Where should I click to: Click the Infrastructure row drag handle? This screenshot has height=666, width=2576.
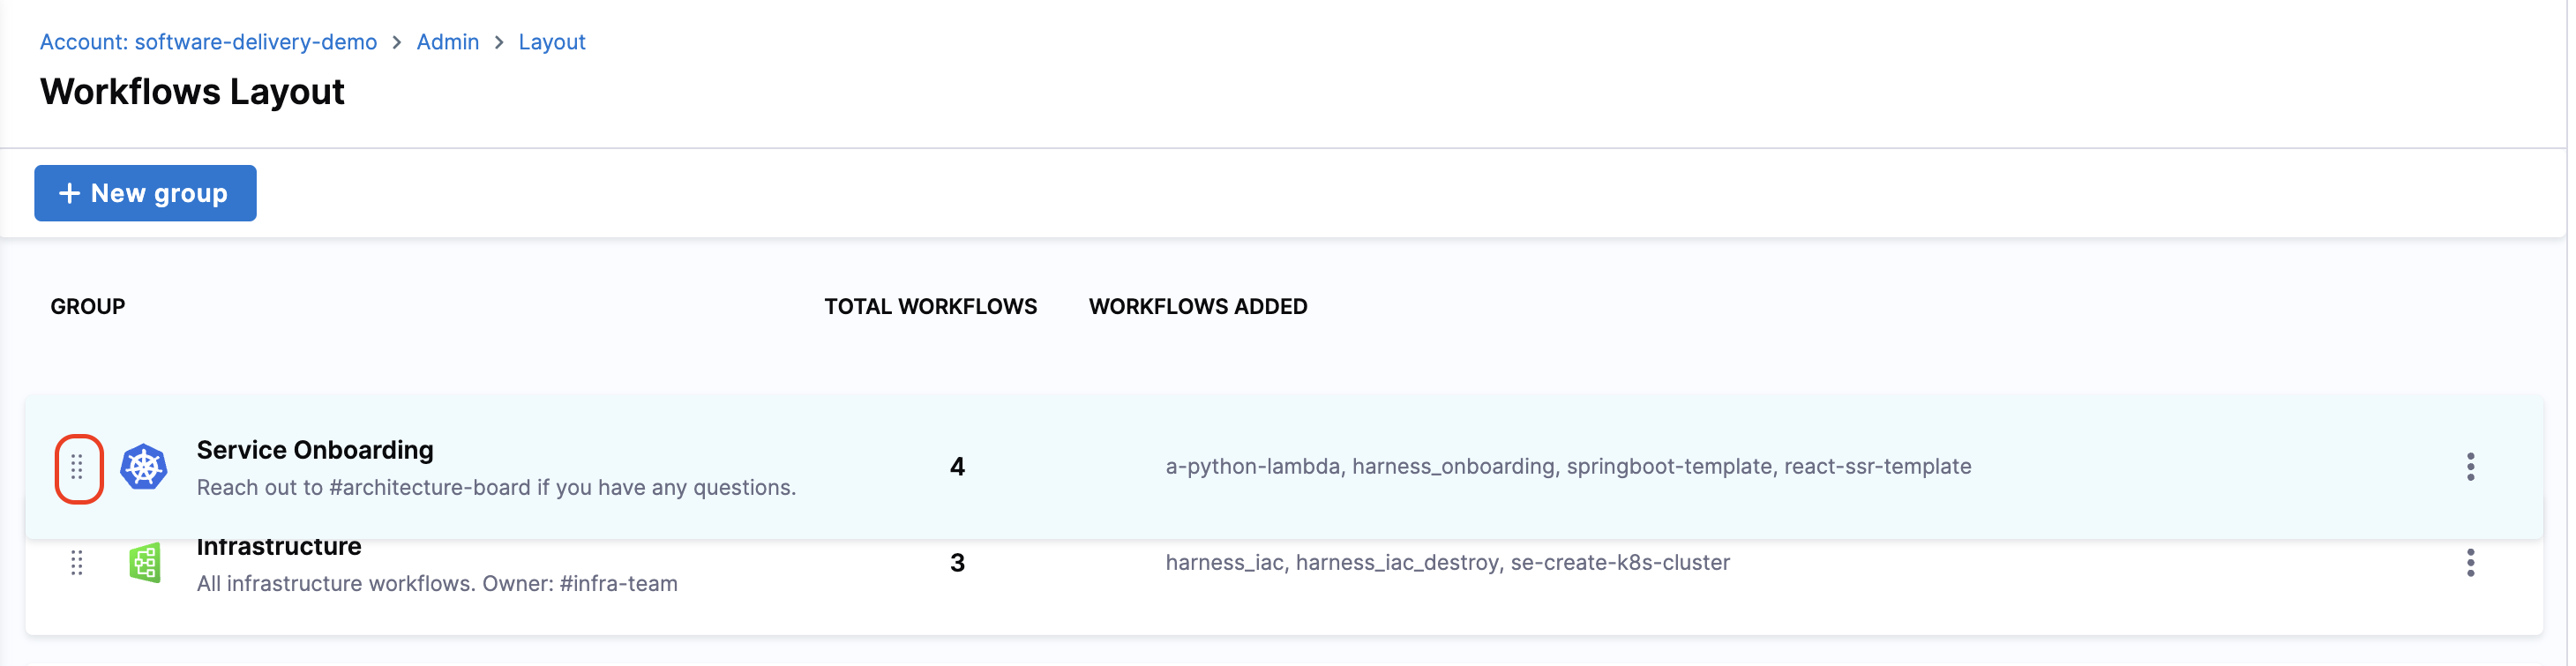coord(77,563)
